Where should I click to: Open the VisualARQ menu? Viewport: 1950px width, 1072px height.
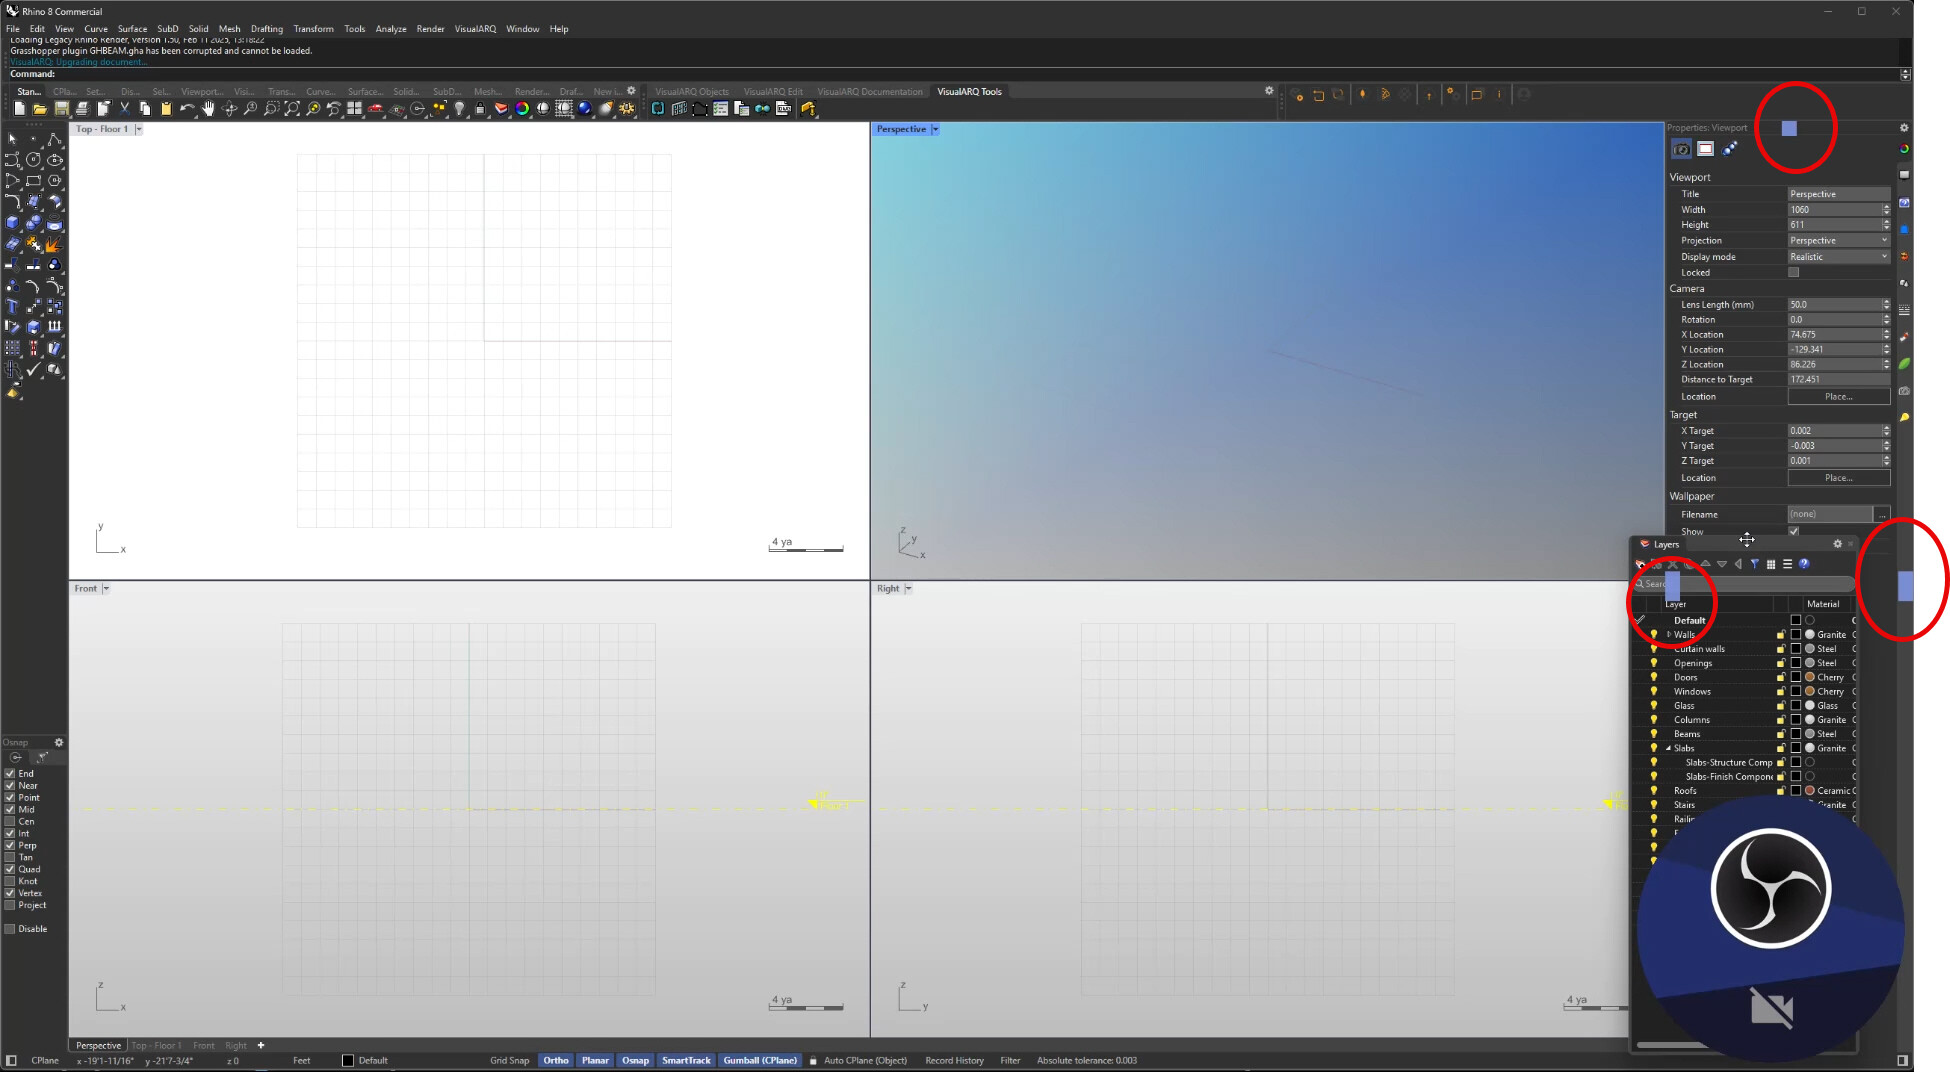point(475,29)
